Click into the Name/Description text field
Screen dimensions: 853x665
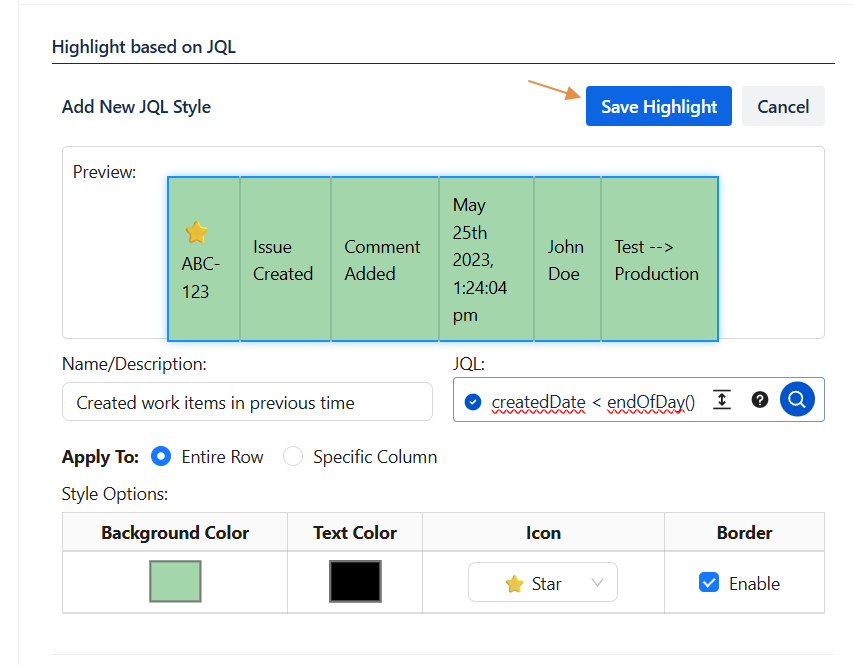pyautogui.click(x=247, y=402)
